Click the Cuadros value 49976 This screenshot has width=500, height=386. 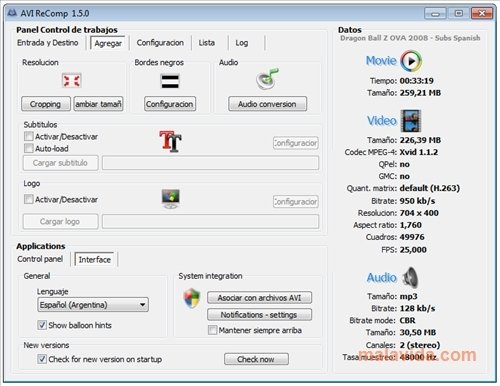[x=412, y=237]
